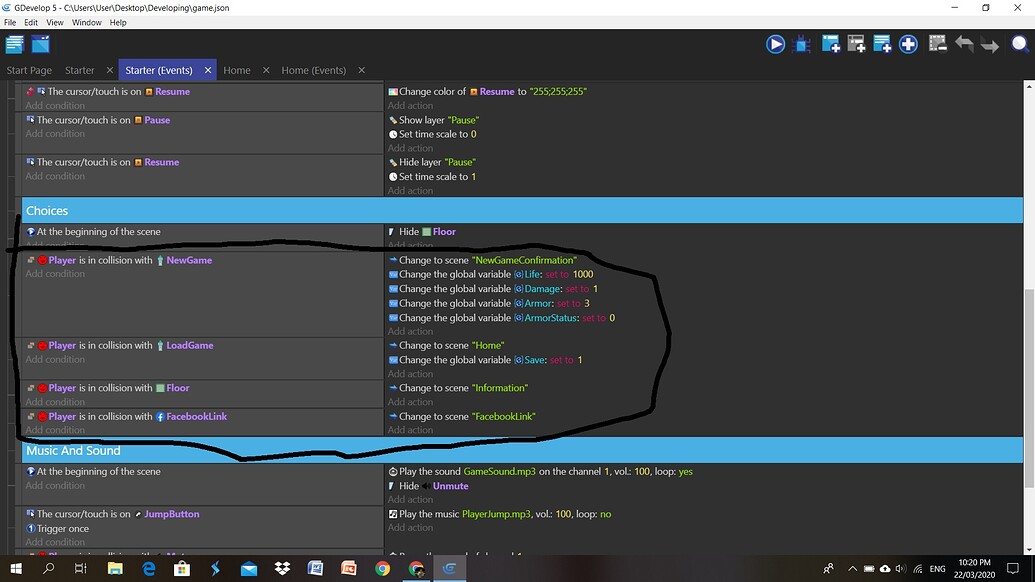The image size is (1035, 582).
Task: Select the Resume color value 255;255;255
Action: [557, 91]
